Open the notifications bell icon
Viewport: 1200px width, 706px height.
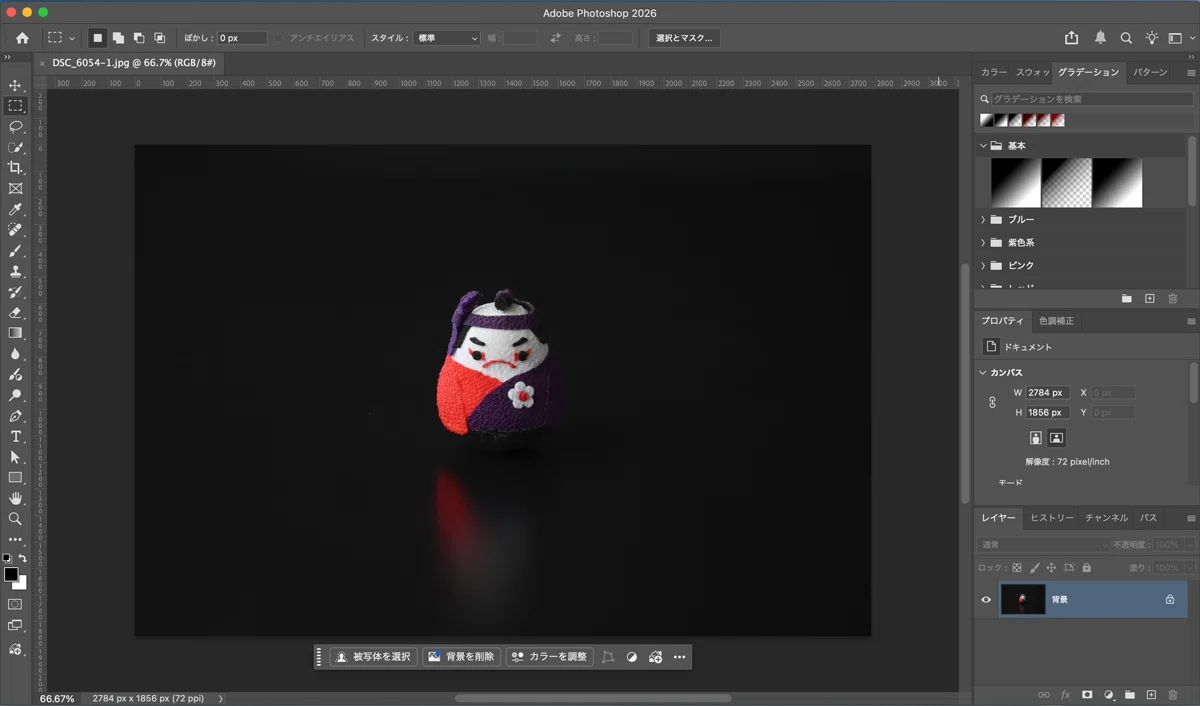coord(1100,38)
